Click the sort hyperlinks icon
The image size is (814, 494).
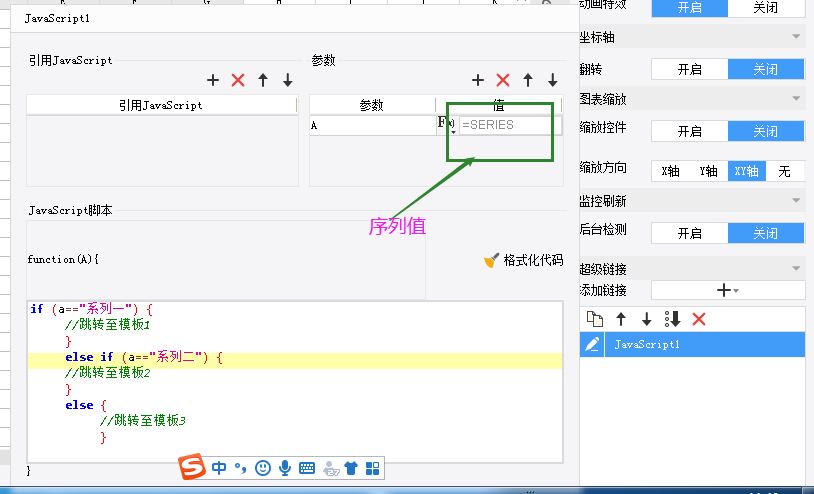coord(673,319)
